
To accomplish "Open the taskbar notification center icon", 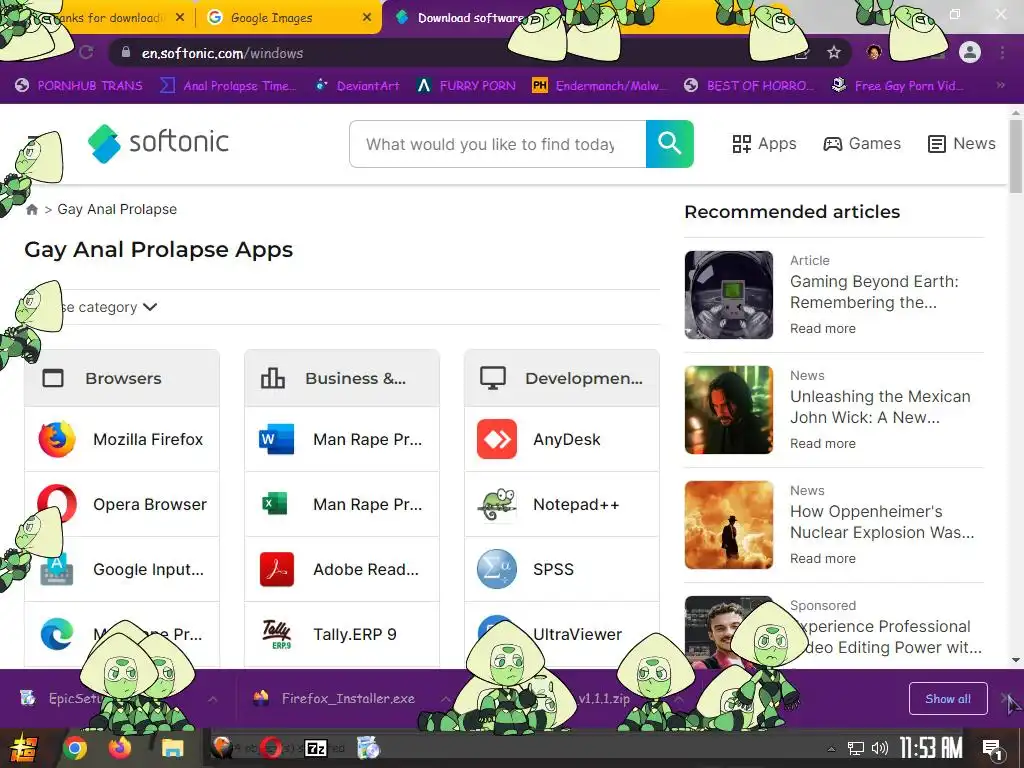I will click(993, 749).
